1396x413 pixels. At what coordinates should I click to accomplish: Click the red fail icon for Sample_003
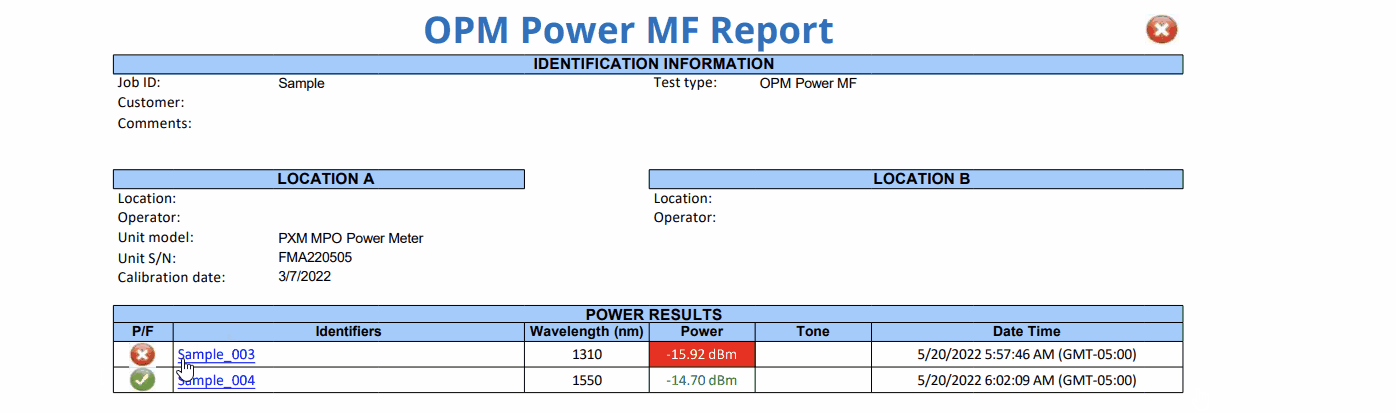(143, 355)
